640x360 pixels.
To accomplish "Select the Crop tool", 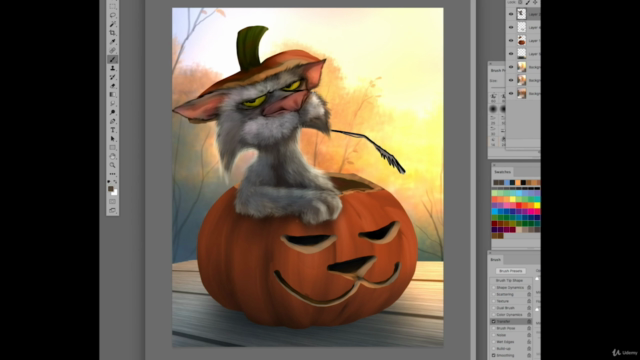I will click(113, 33).
